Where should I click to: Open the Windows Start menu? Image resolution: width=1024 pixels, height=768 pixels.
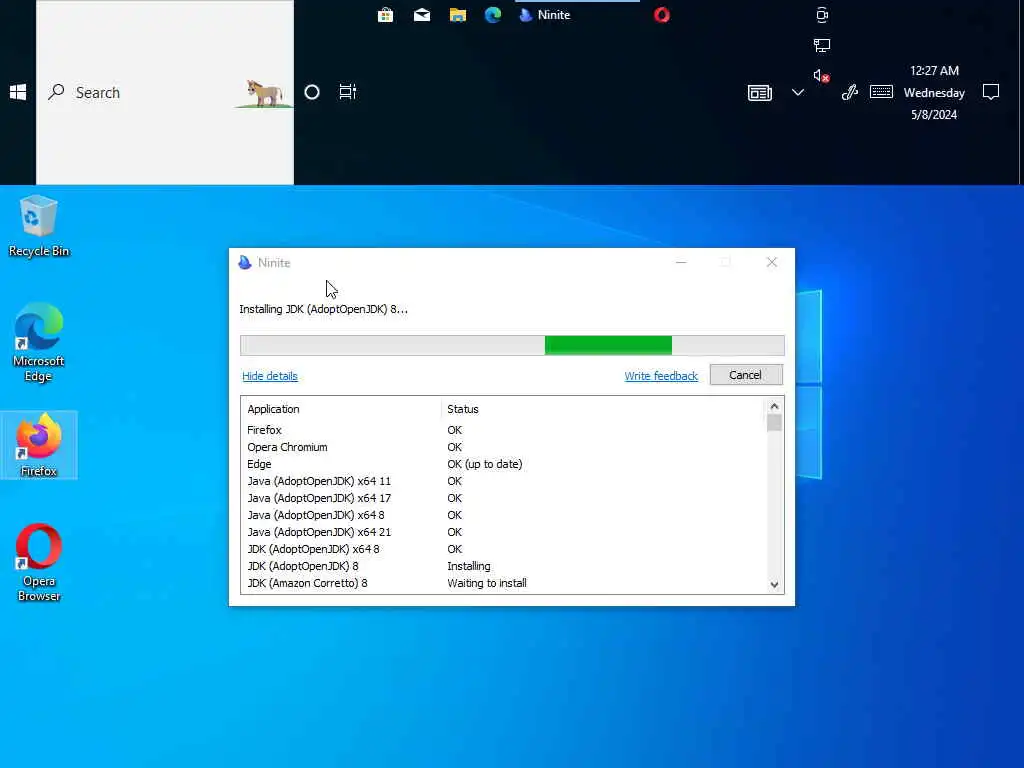point(18,92)
